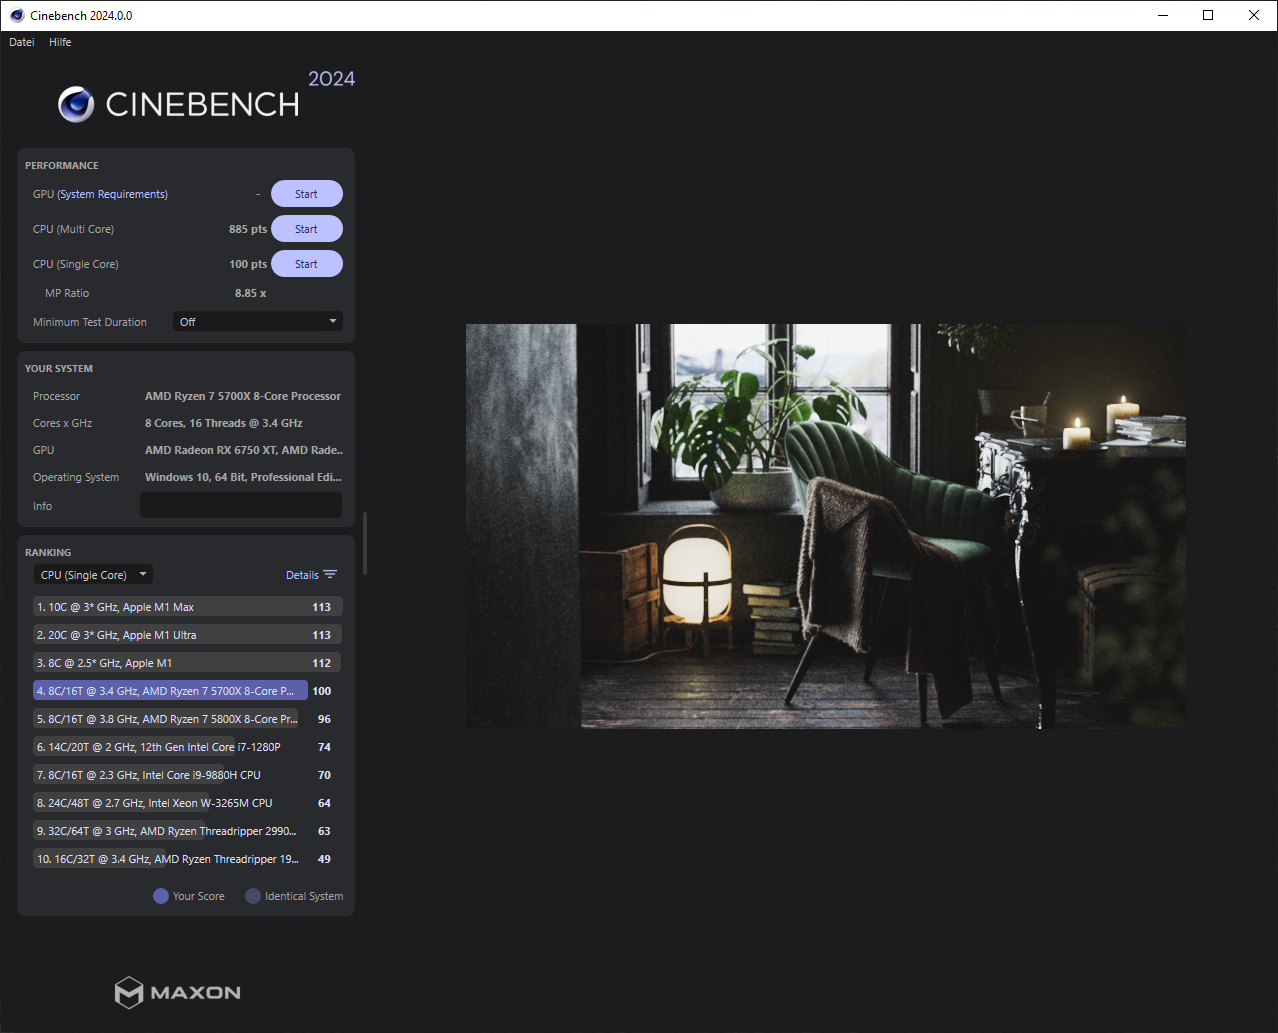Click the Info input field
The width and height of the screenshot is (1278, 1033).
click(241, 505)
